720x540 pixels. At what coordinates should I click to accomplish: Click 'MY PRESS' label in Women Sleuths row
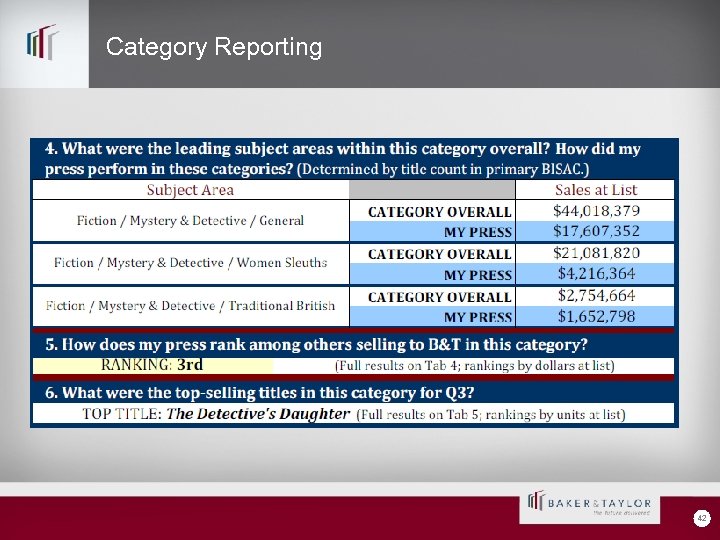coord(478,275)
